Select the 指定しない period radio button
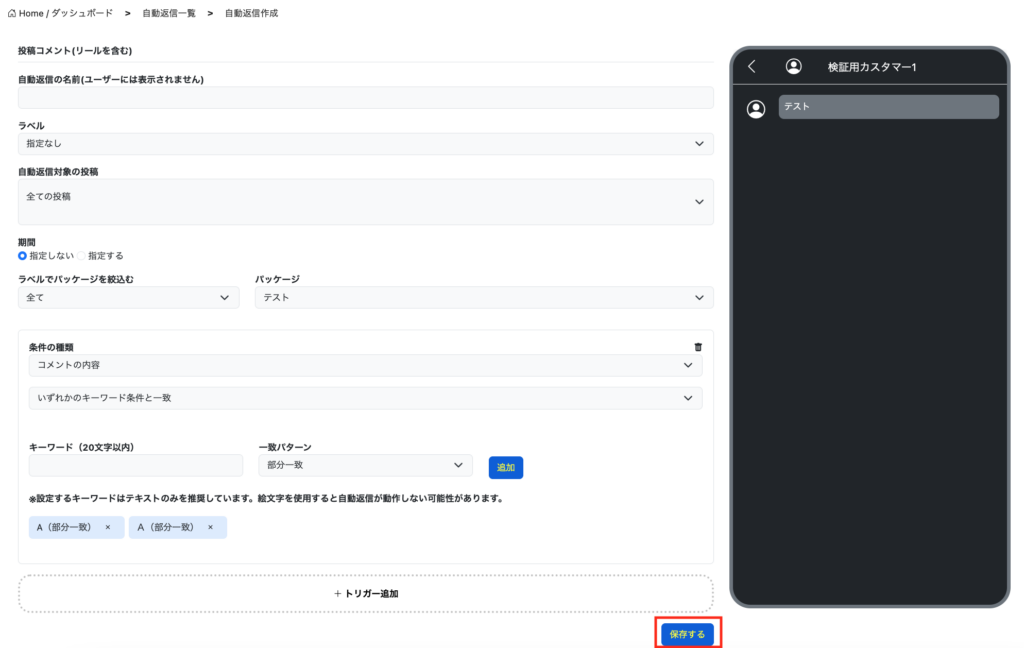The height and width of the screenshot is (648, 1024). point(22,256)
